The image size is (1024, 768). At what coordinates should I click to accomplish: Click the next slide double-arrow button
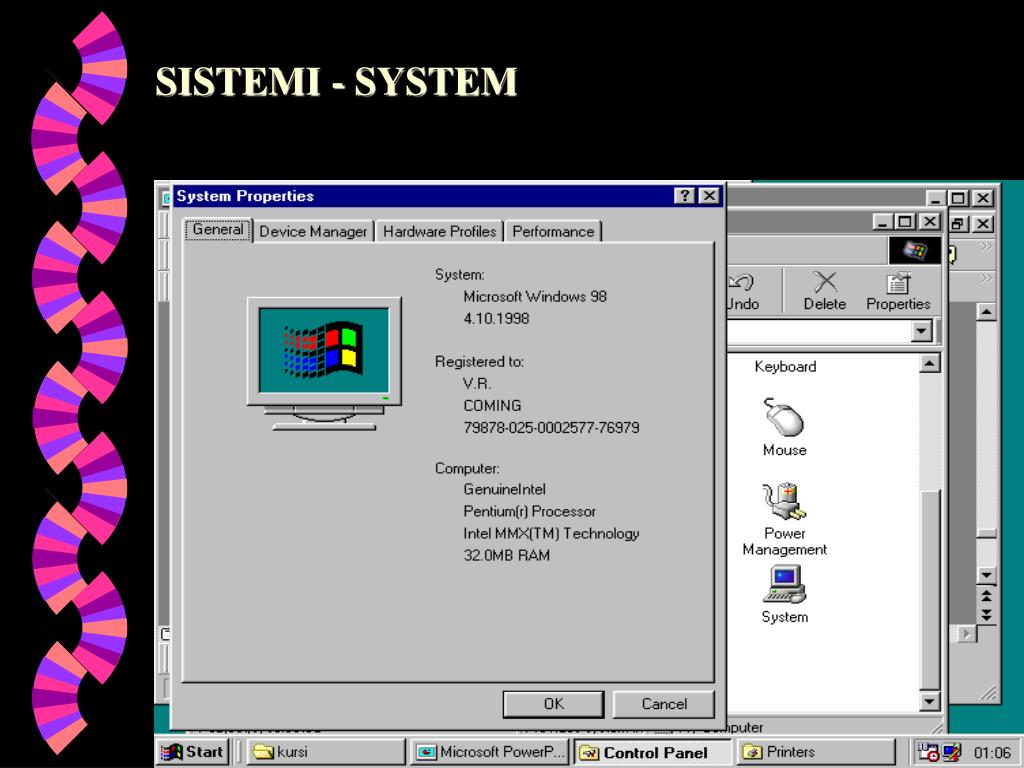click(986, 615)
